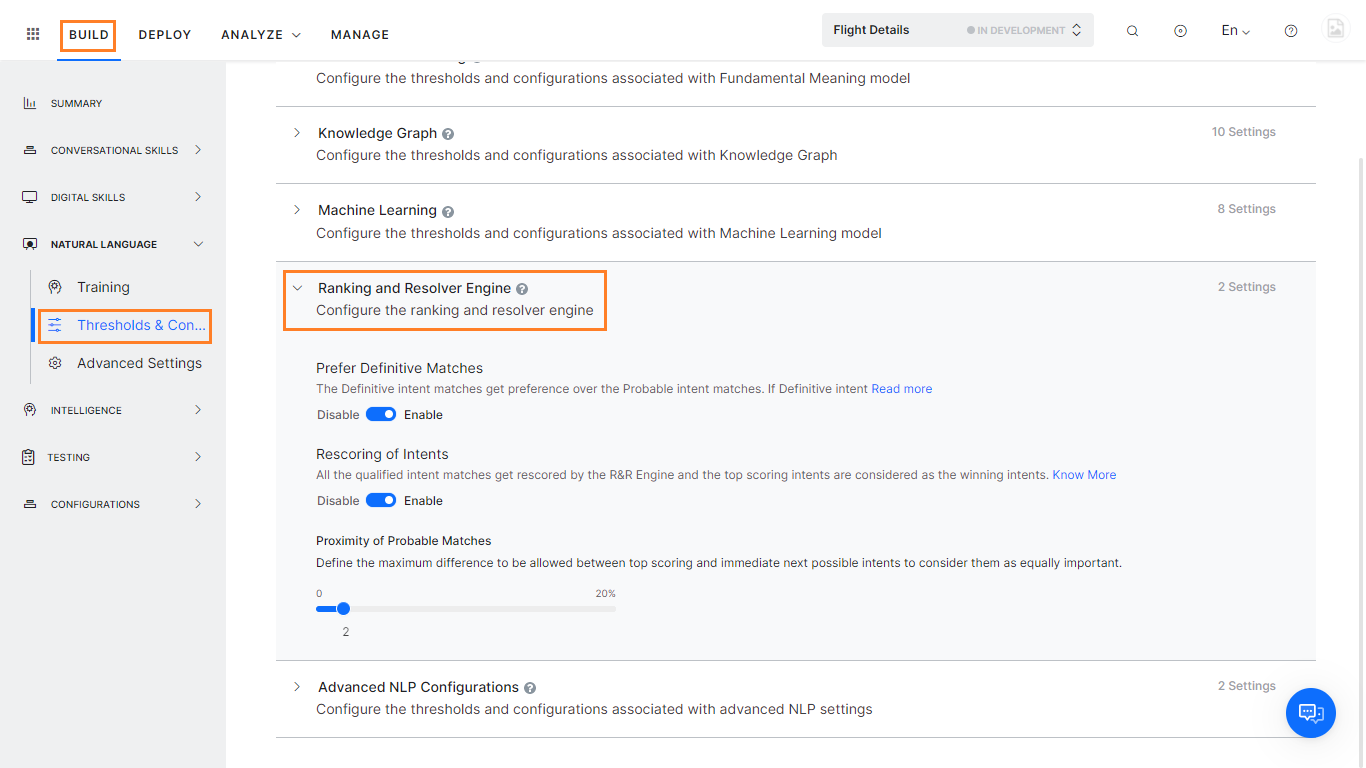Click the profile image icon top right
The height and width of the screenshot is (768, 1366).
pyautogui.click(x=1336, y=29)
